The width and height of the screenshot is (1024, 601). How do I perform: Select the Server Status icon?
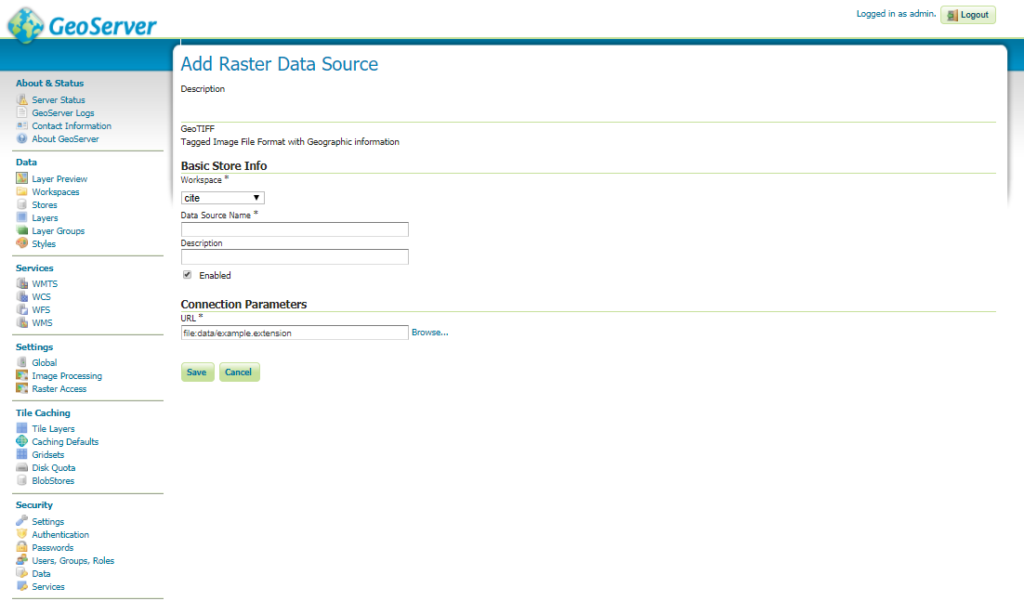21,99
